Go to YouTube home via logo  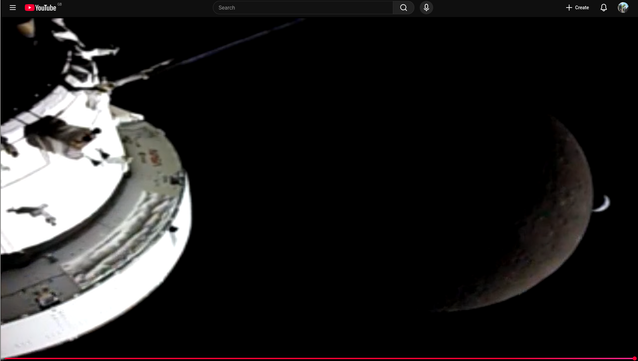pyautogui.click(x=41, y=8)
